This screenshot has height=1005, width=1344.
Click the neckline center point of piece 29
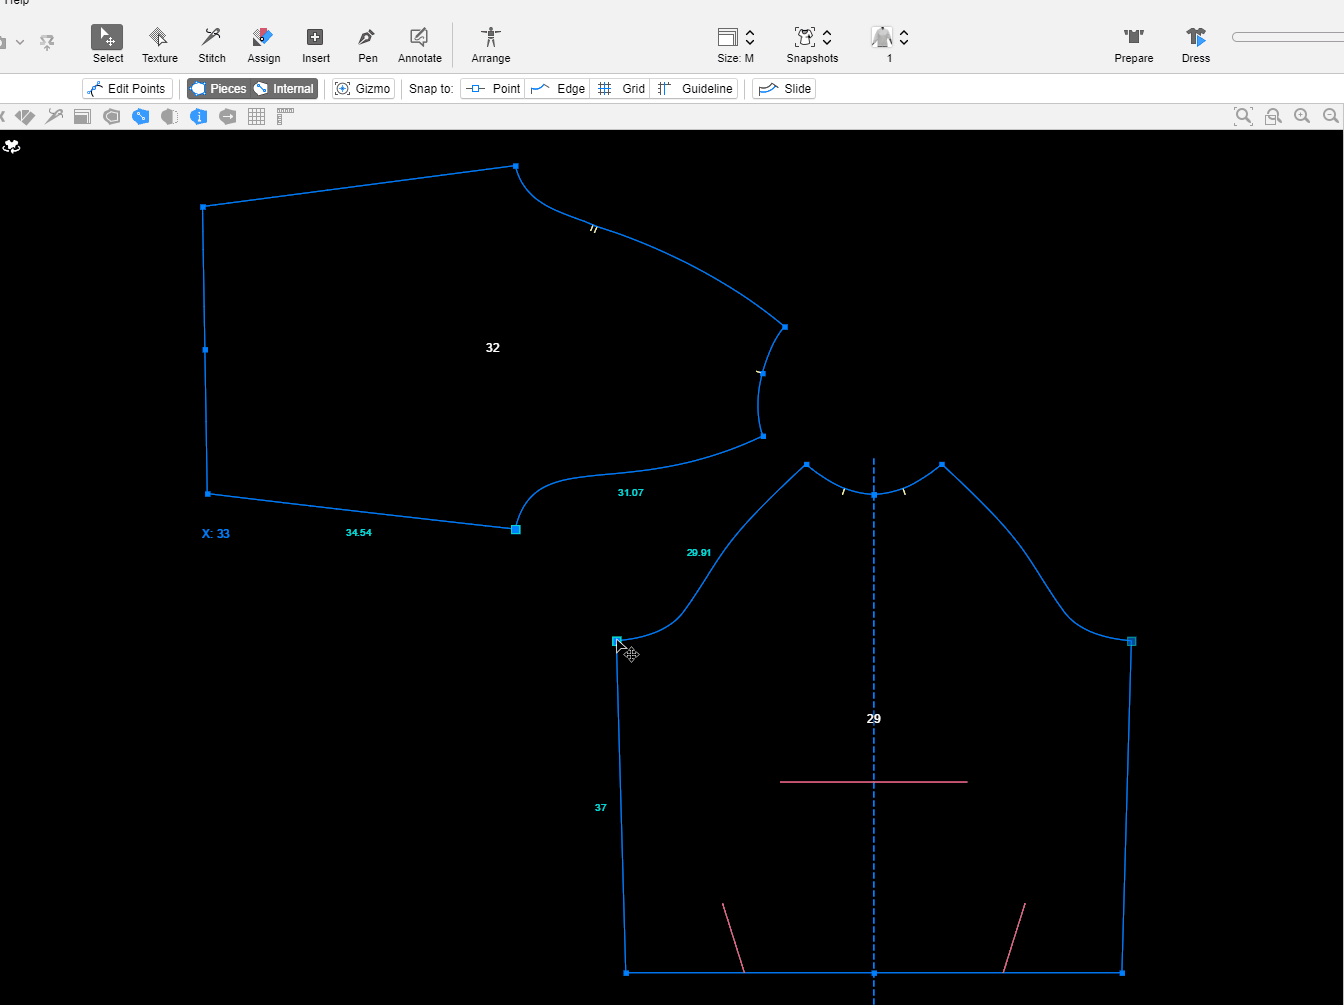[x=874, y=495]
